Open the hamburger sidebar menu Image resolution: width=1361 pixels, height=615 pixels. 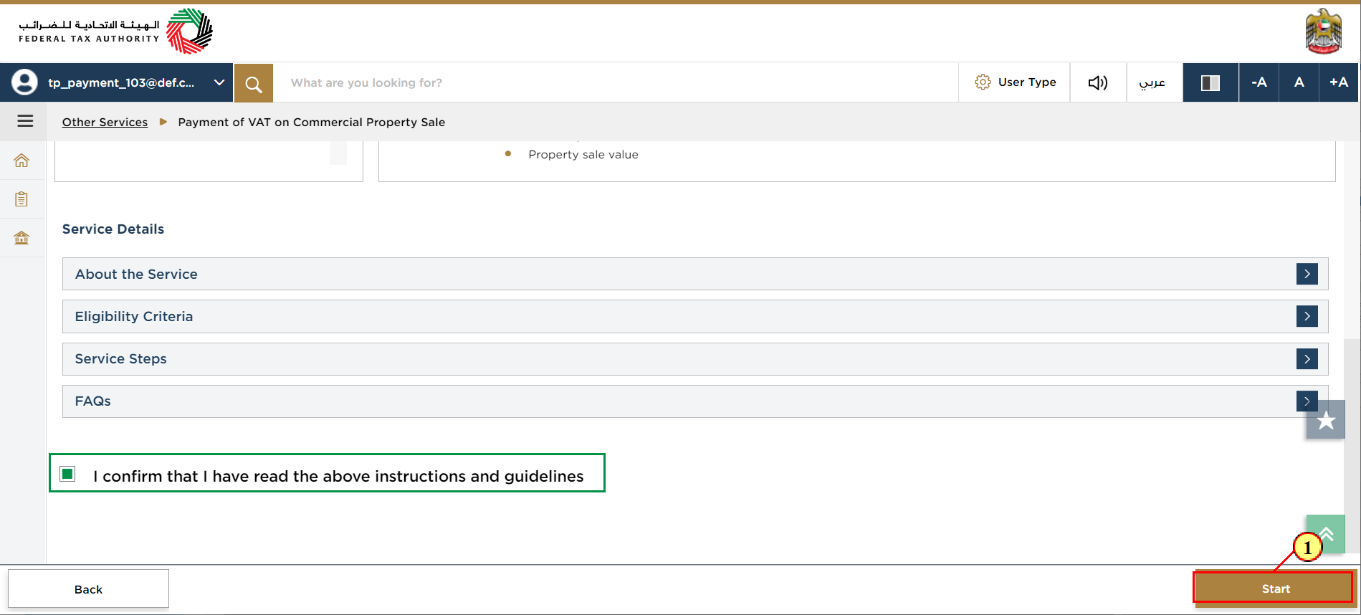point(25,122)
